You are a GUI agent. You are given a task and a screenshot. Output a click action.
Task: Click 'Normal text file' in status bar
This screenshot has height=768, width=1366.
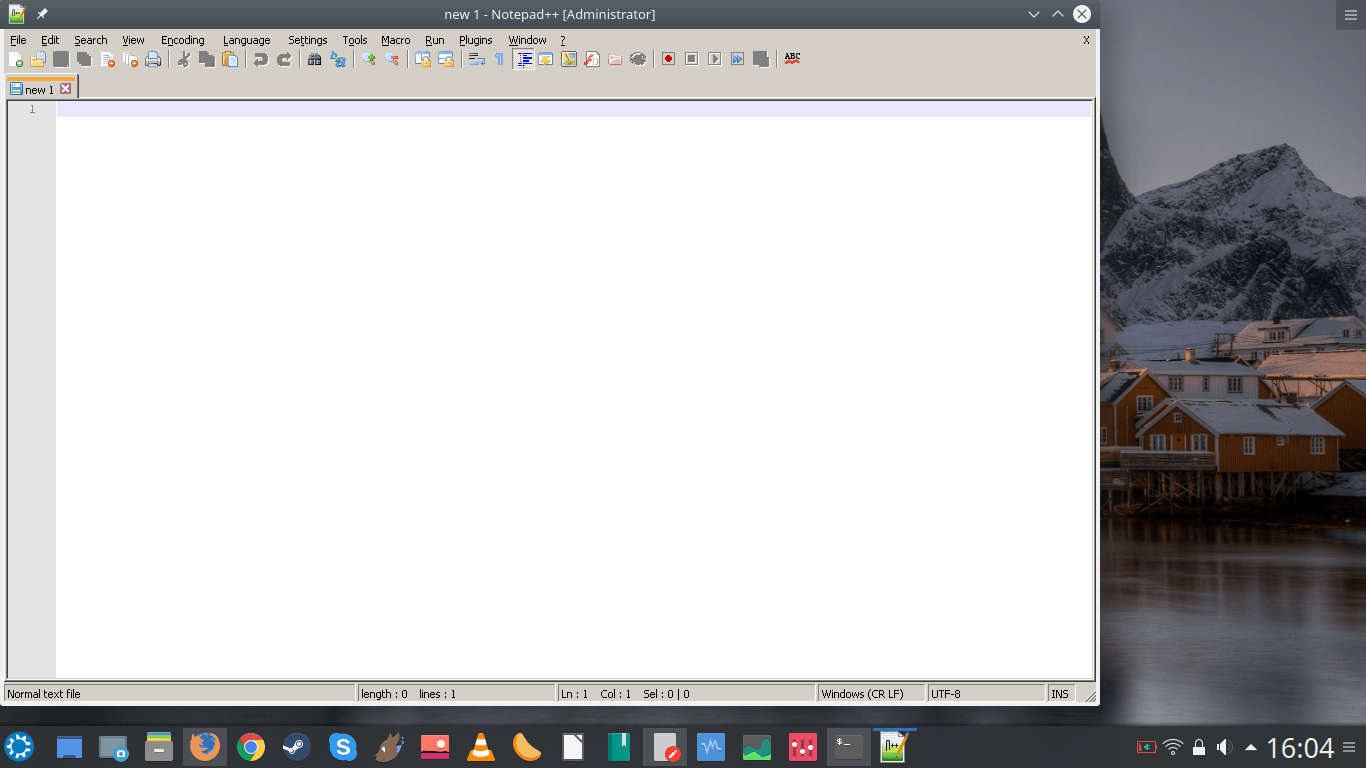point(180,693)
